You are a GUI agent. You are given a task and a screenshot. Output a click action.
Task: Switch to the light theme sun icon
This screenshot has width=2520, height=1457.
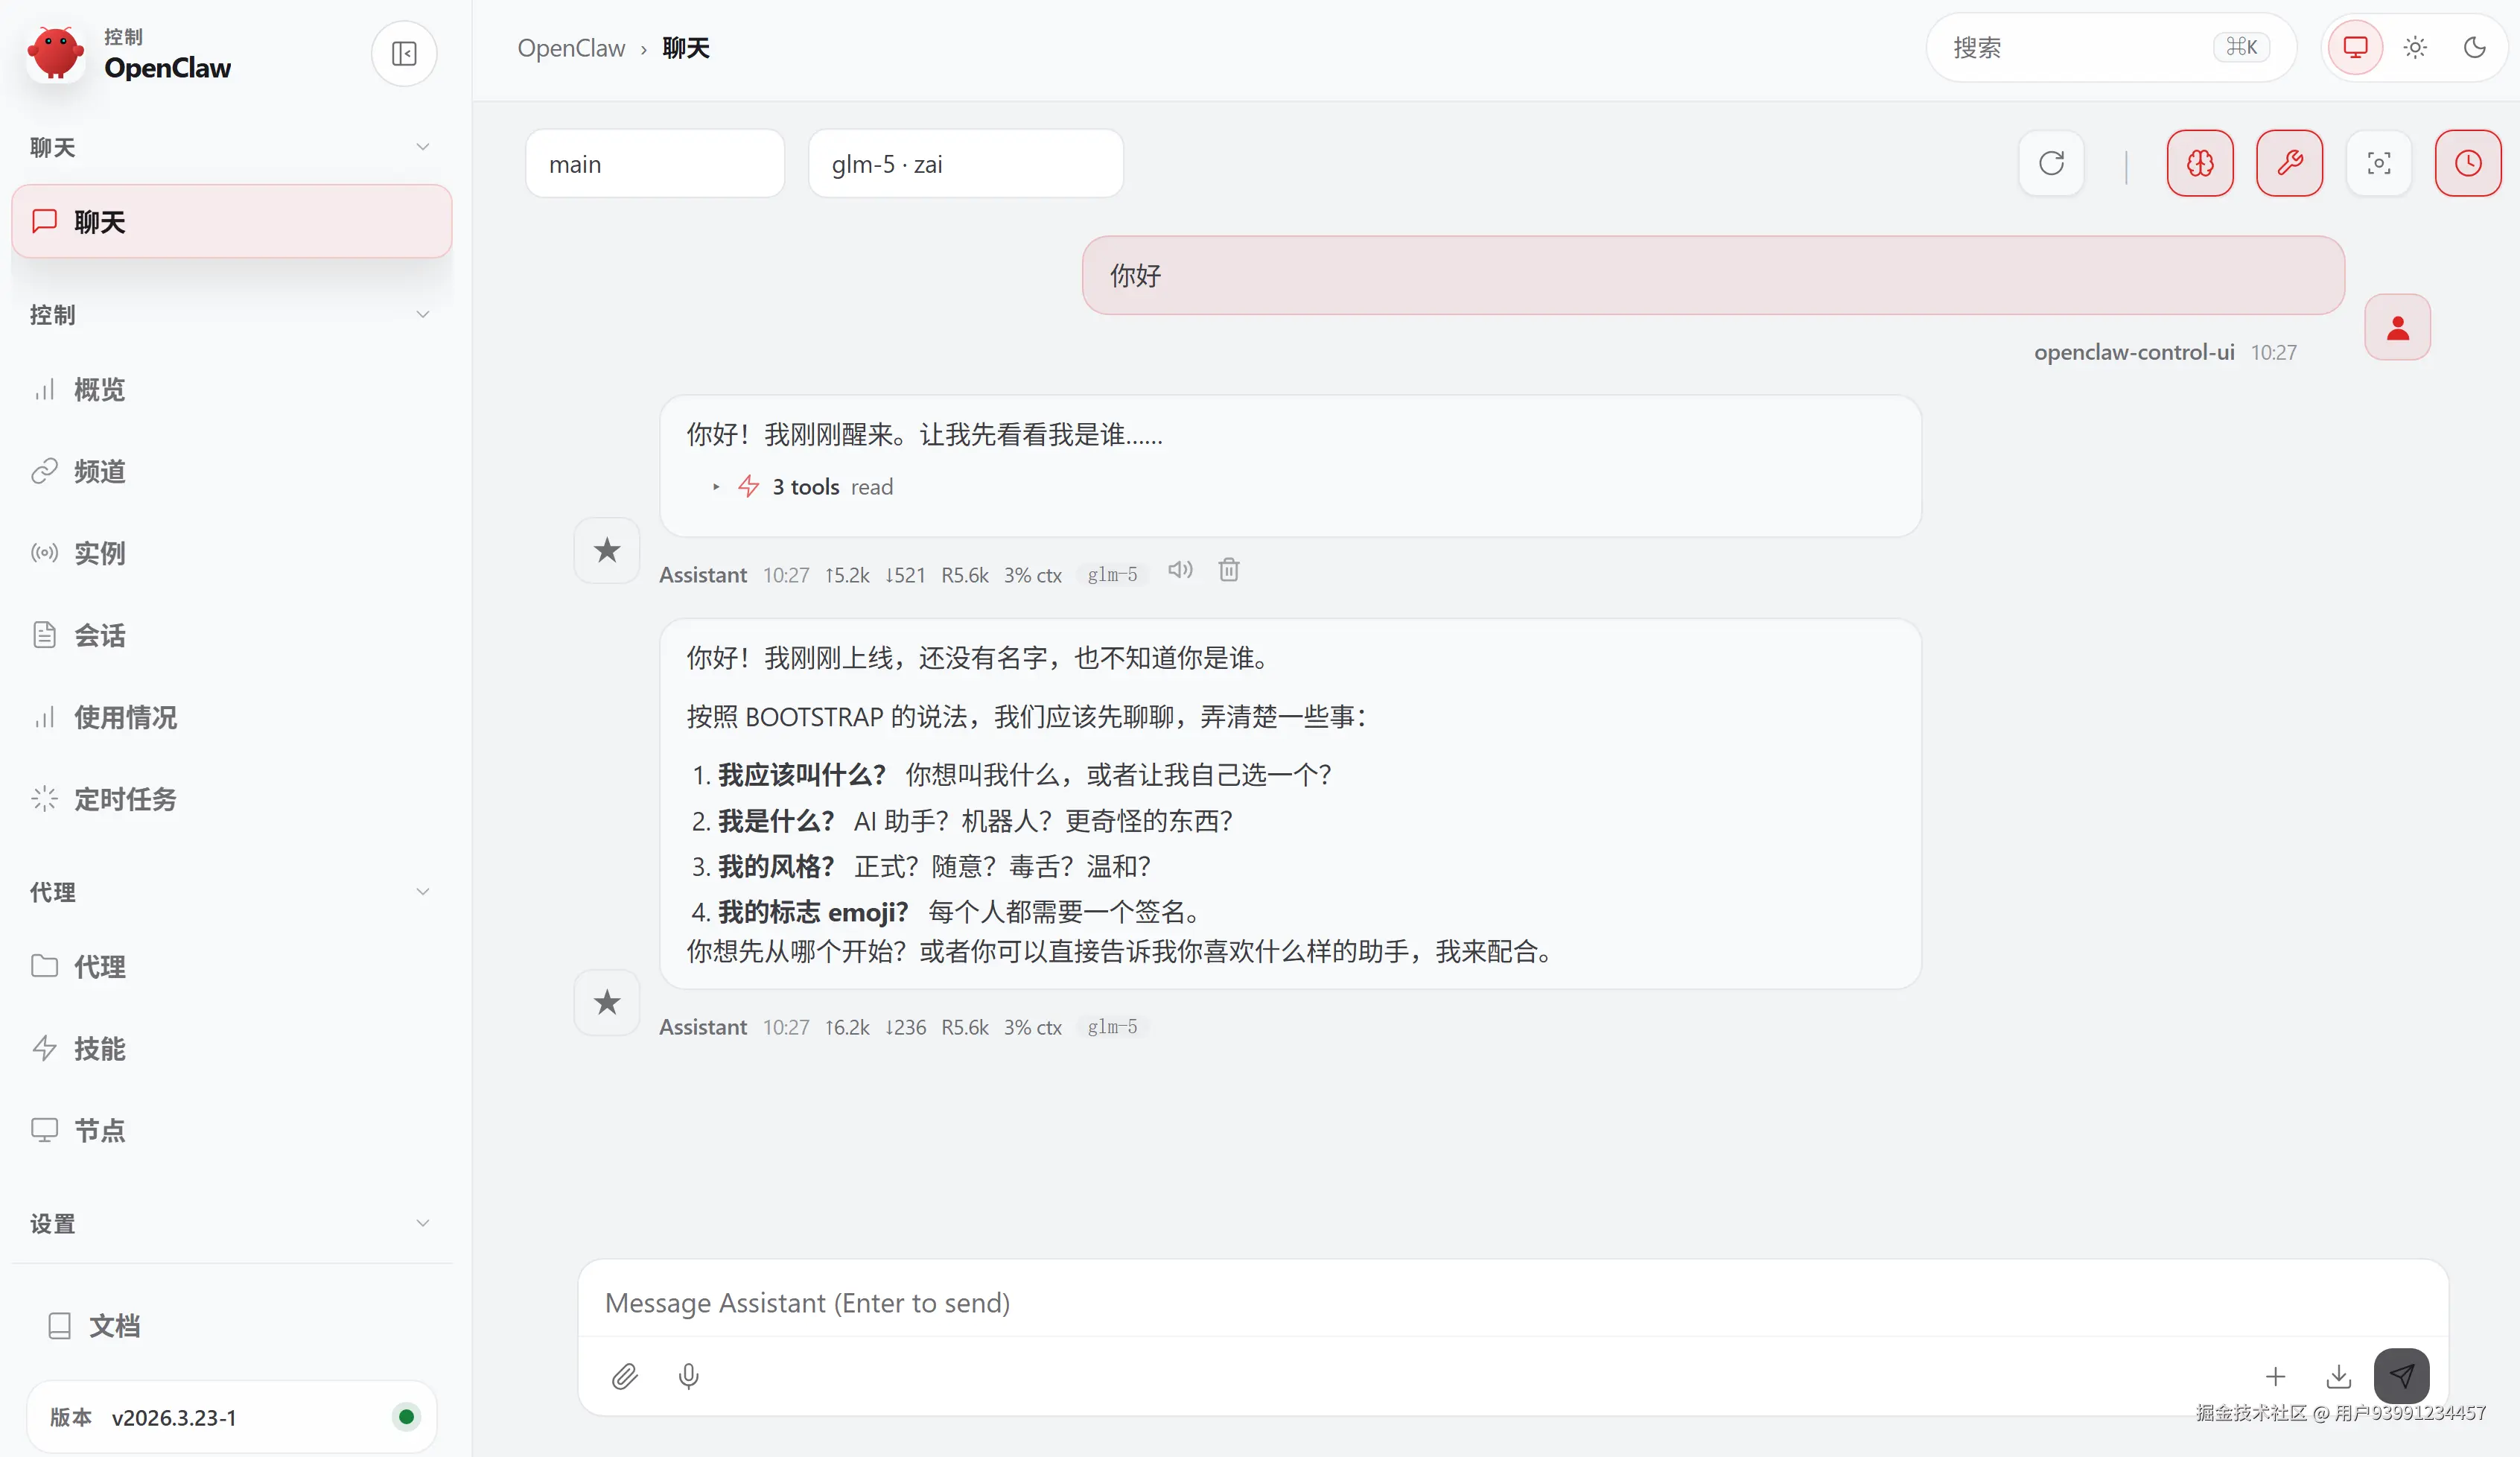coord(2415,47)
